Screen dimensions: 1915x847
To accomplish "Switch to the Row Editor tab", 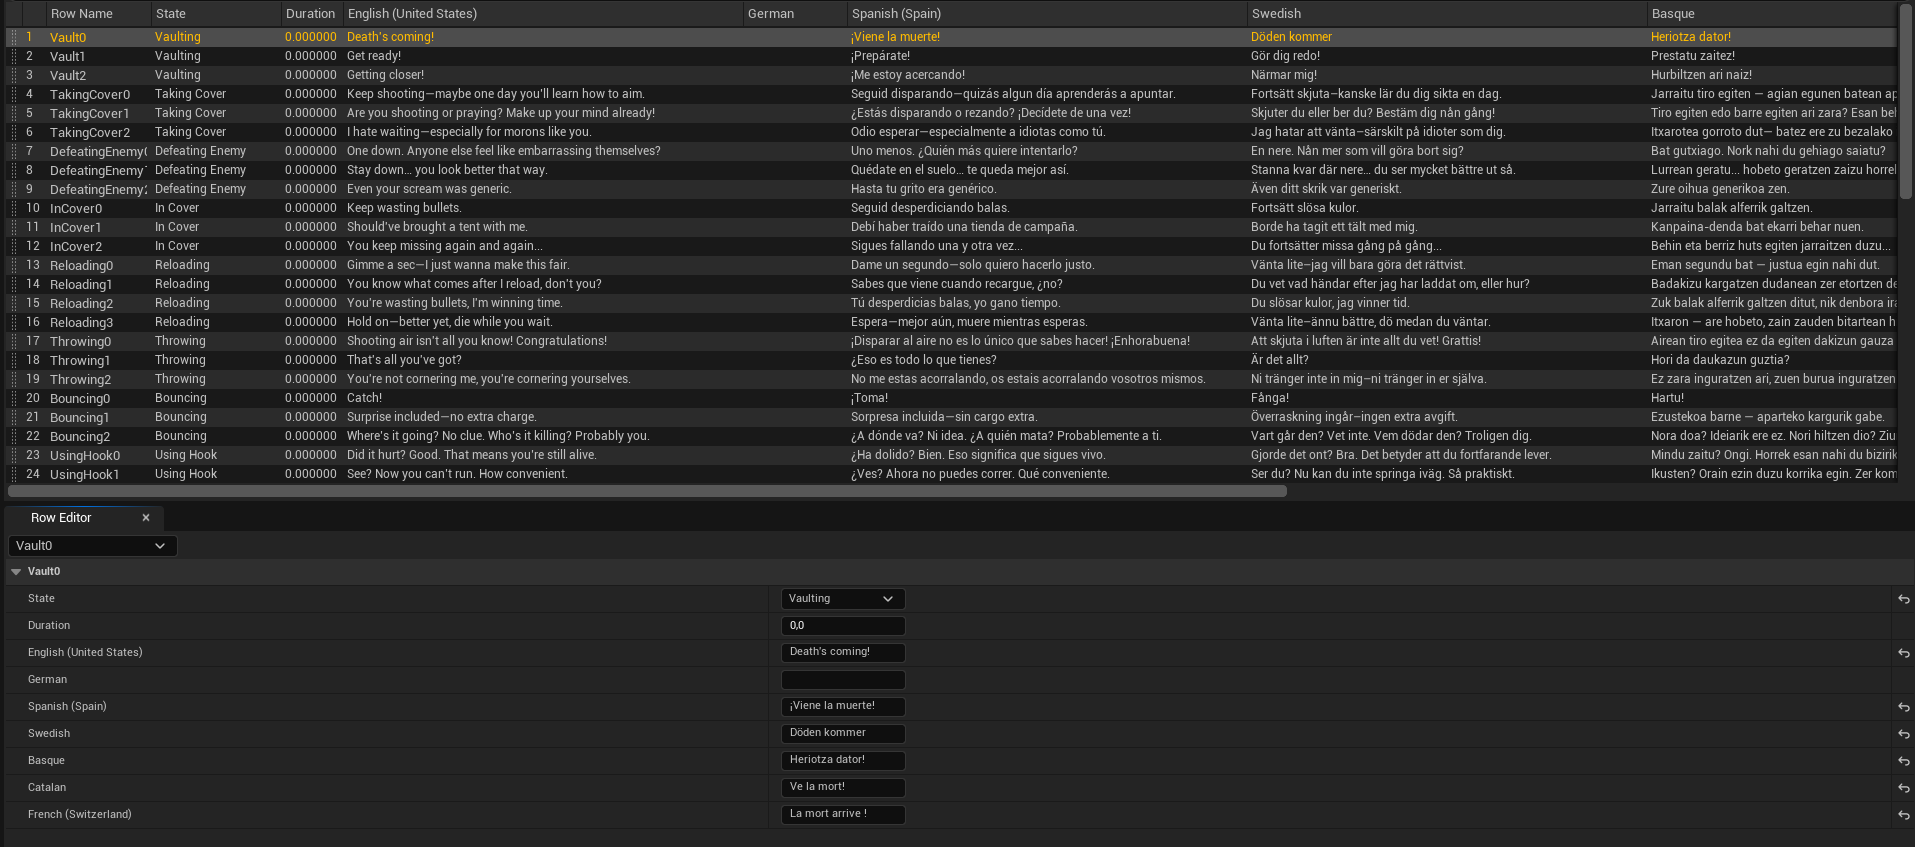I will 61,518.
